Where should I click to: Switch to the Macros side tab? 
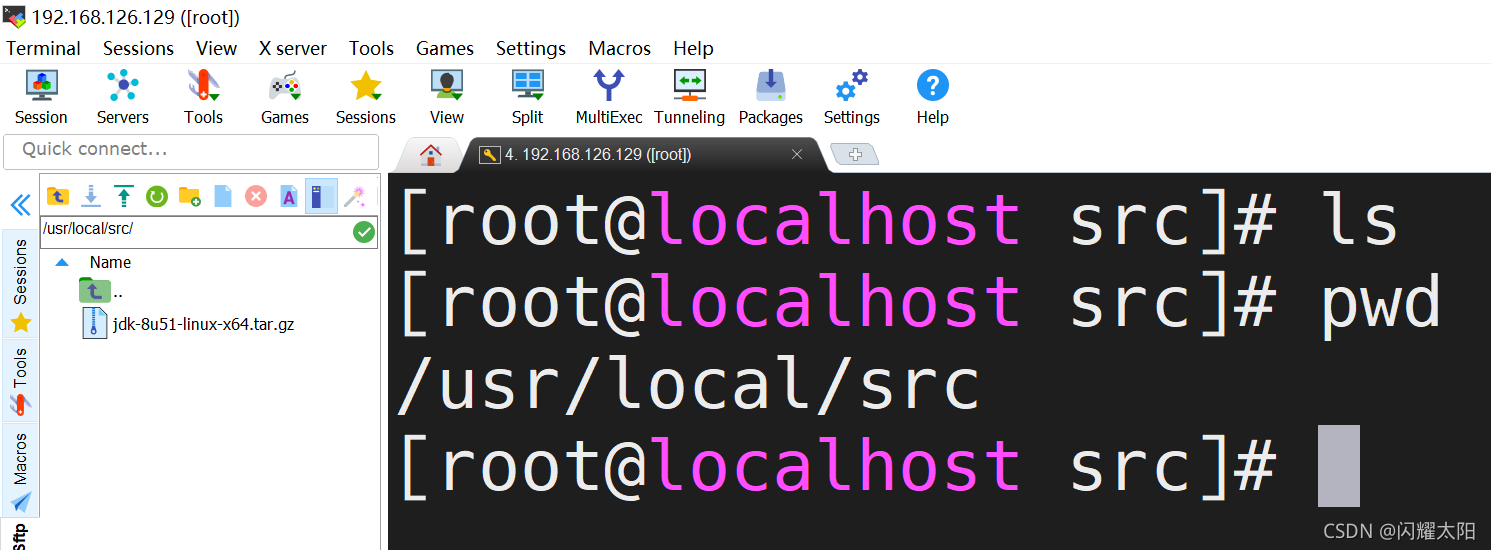[20, 470]
